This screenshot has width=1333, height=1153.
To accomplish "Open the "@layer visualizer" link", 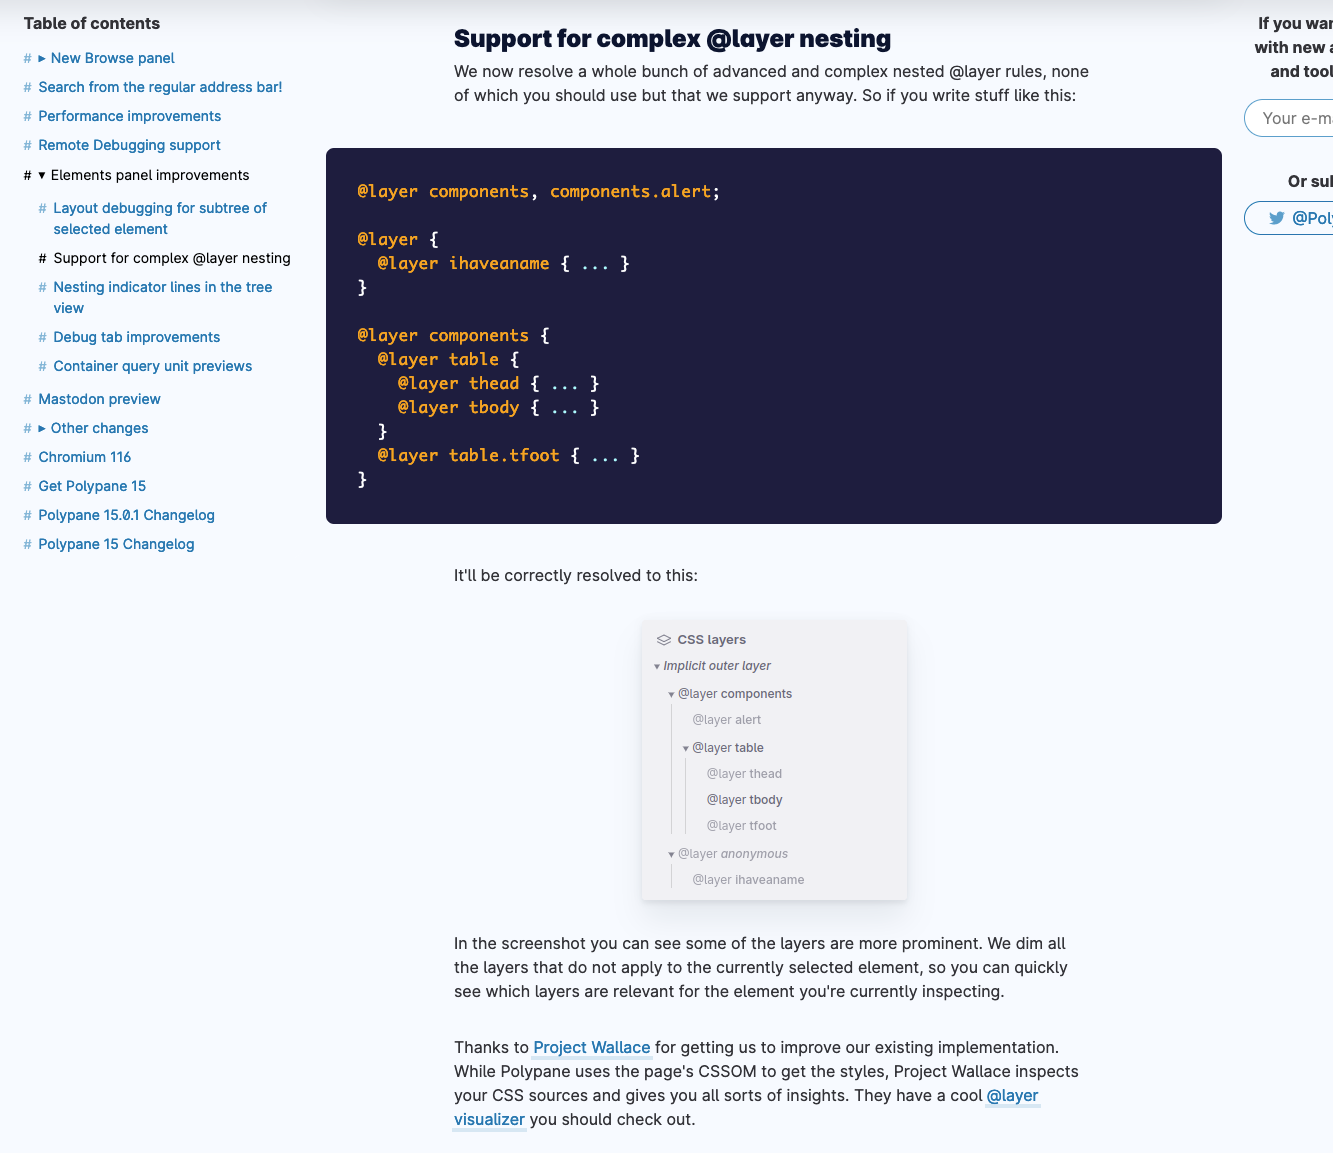I will click(x=1012, y=1095).
